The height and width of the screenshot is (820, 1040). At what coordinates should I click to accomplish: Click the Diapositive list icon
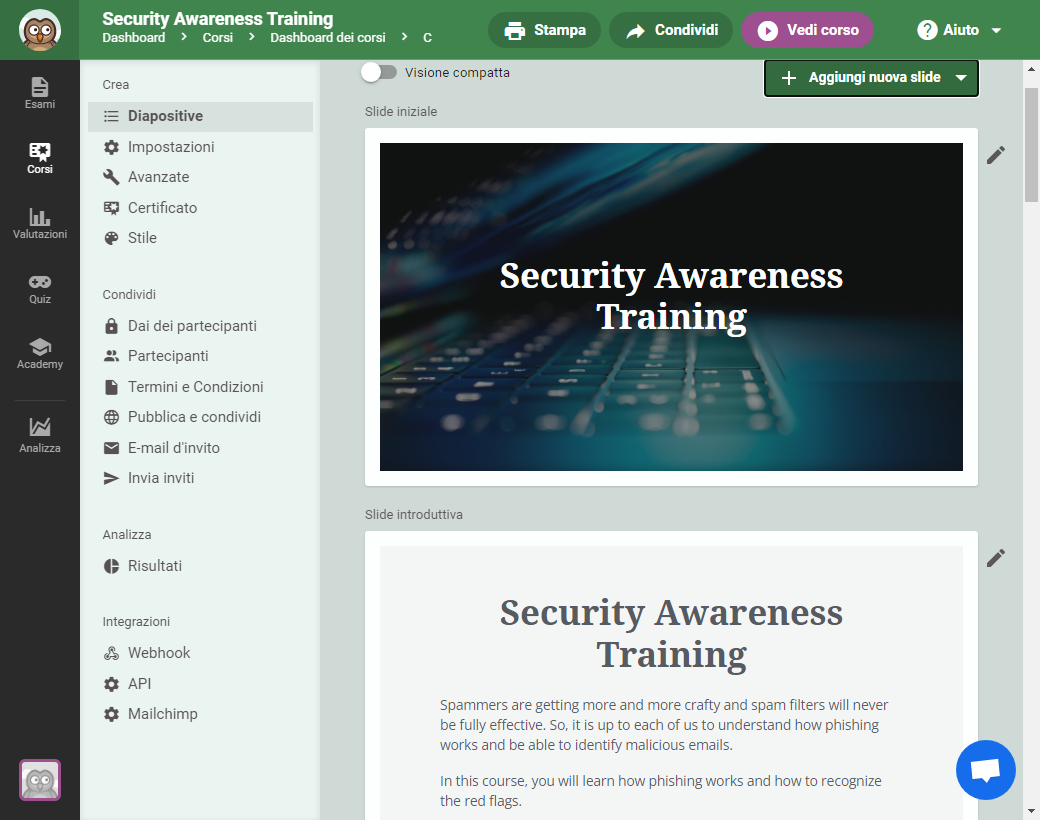(111, 116)
